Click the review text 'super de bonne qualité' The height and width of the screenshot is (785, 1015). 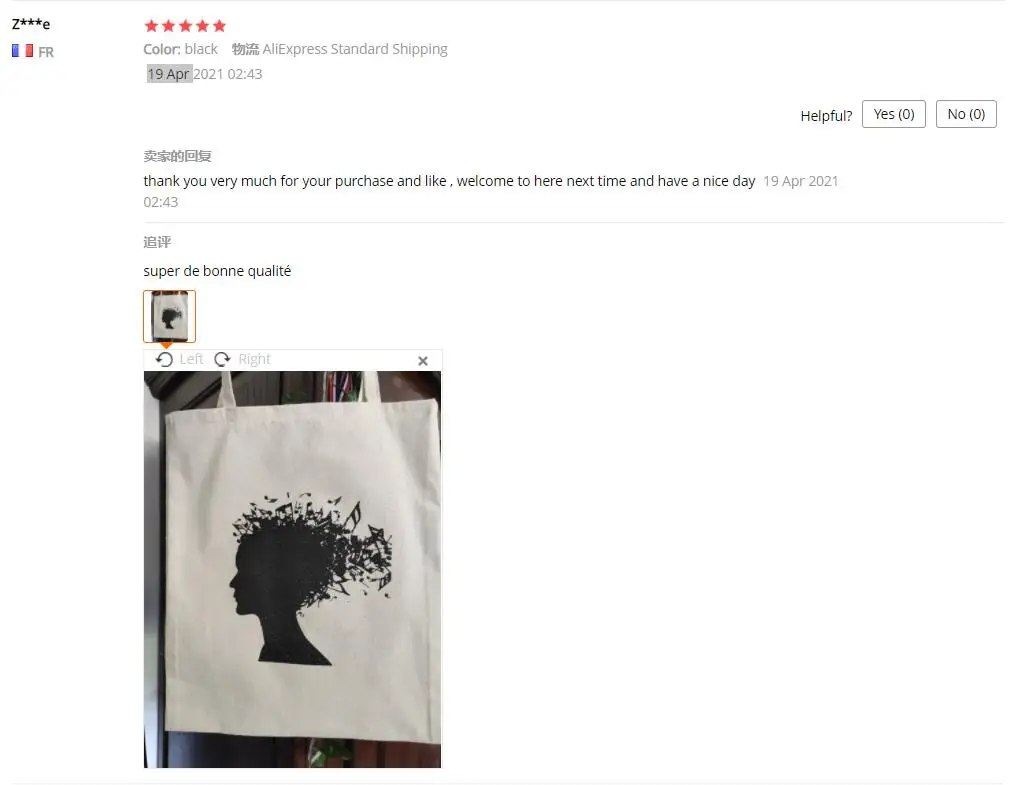click(218, 271)
